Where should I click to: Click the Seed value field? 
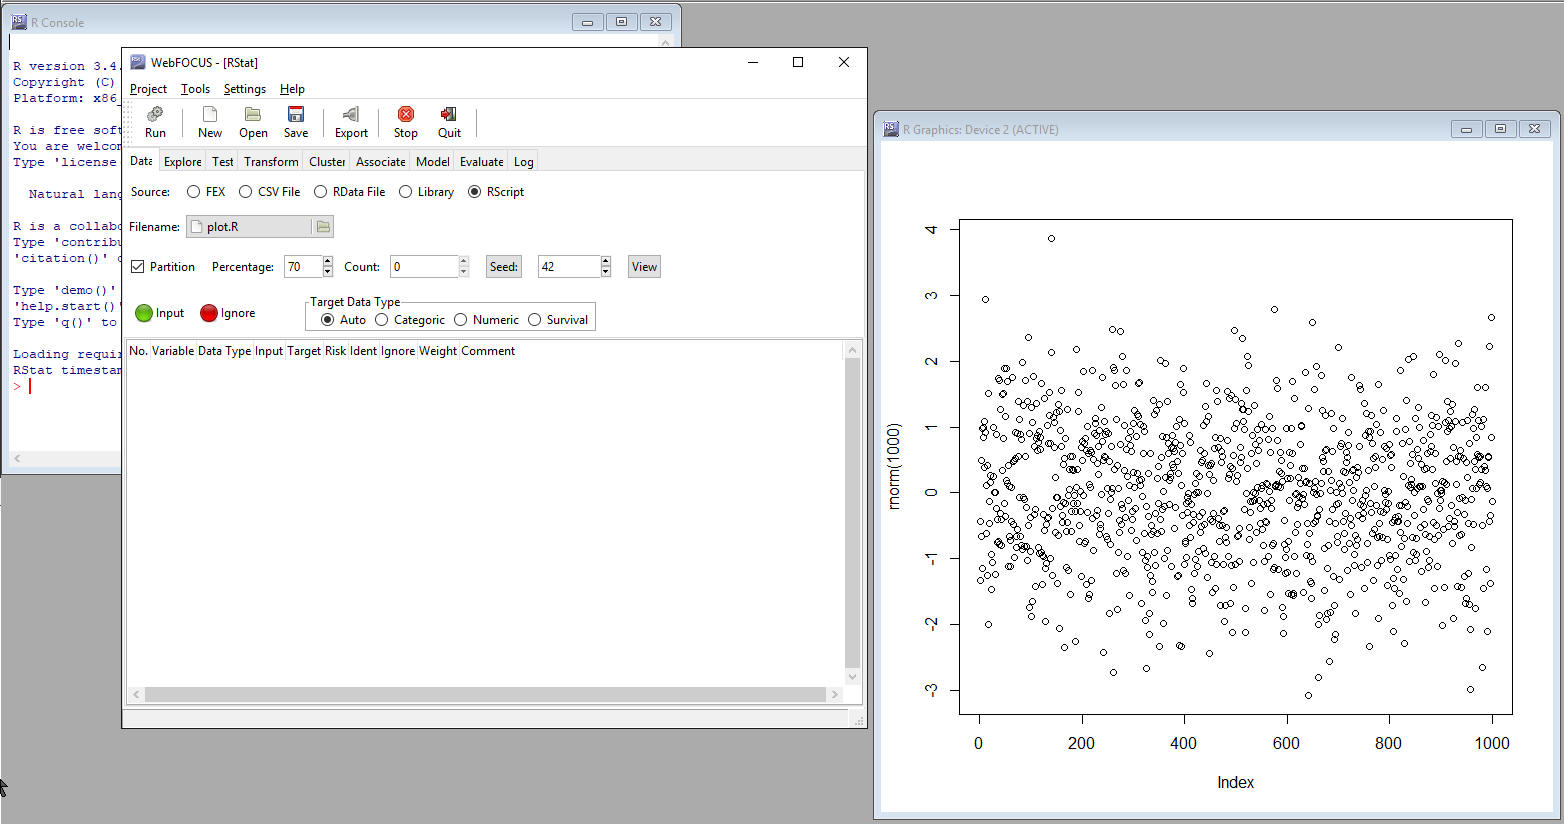pos(569,267)
